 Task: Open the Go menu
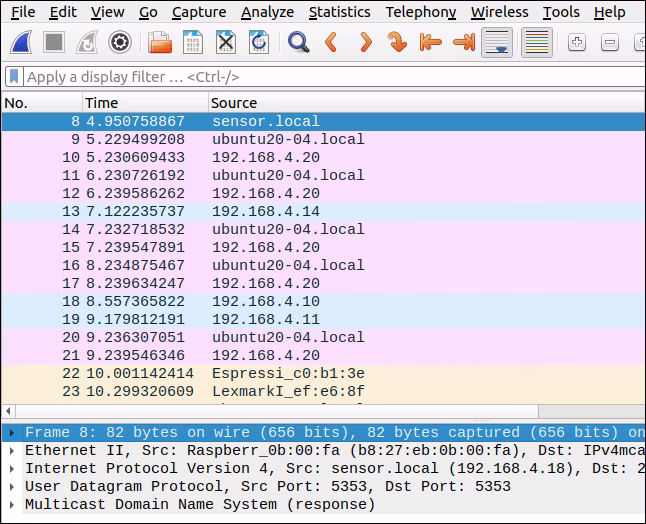[148, 12]
